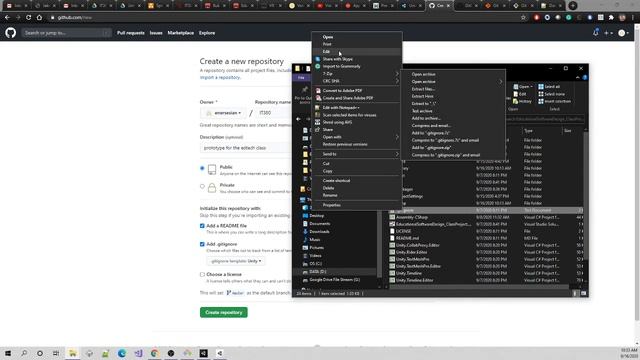Click Properties in context menu
The image size is (640, 360).
357,205
